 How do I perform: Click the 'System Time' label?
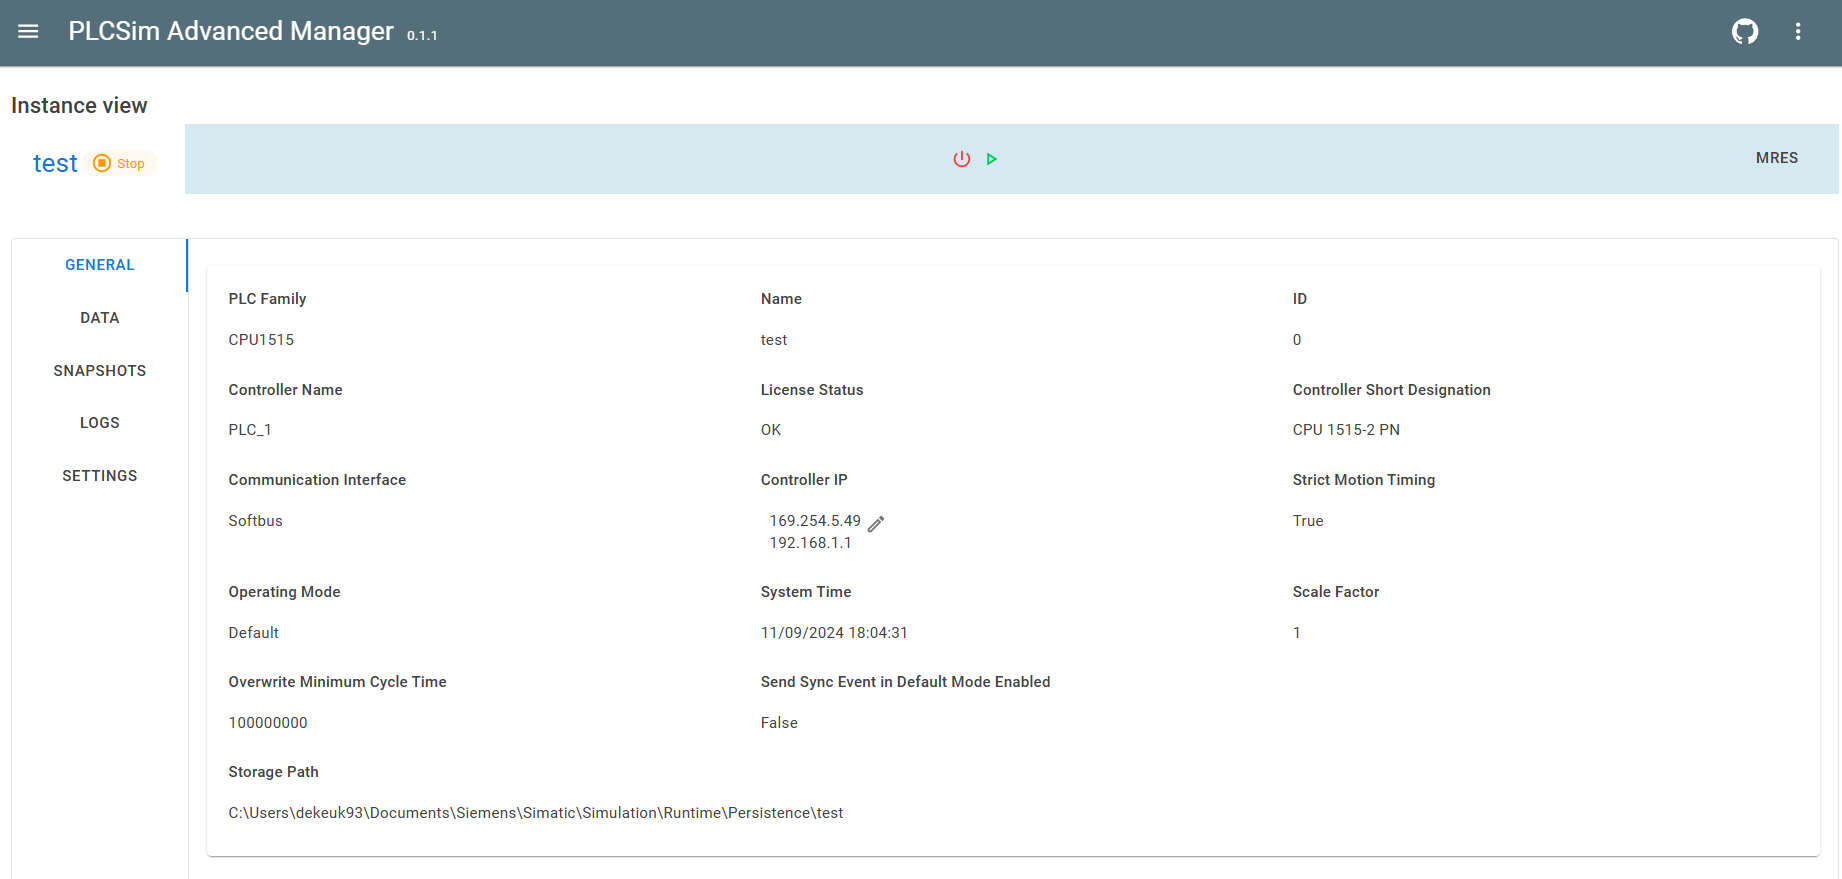tap(806, 592)
